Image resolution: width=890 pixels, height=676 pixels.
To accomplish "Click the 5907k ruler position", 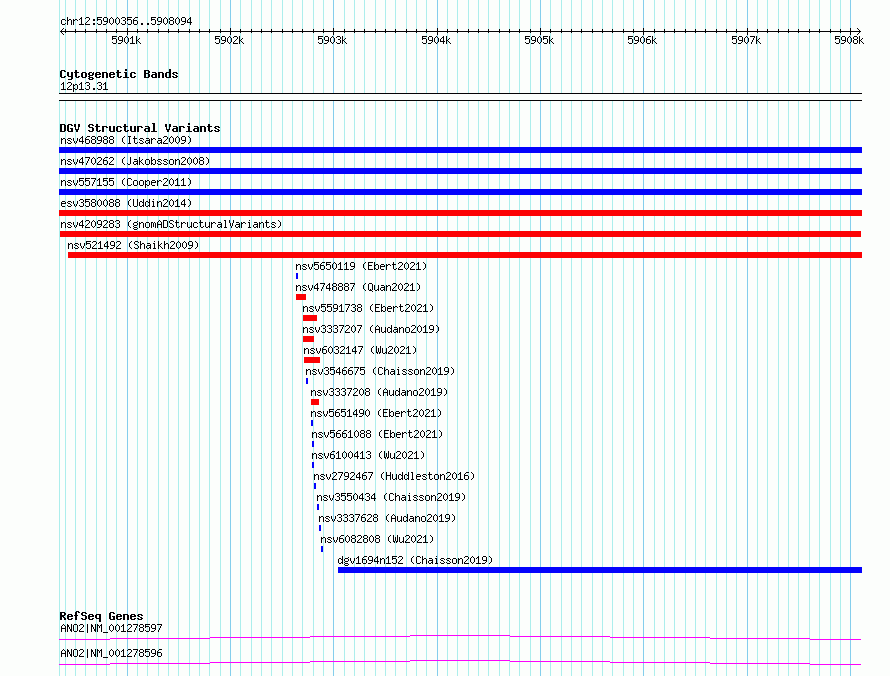I will point(746,40).
